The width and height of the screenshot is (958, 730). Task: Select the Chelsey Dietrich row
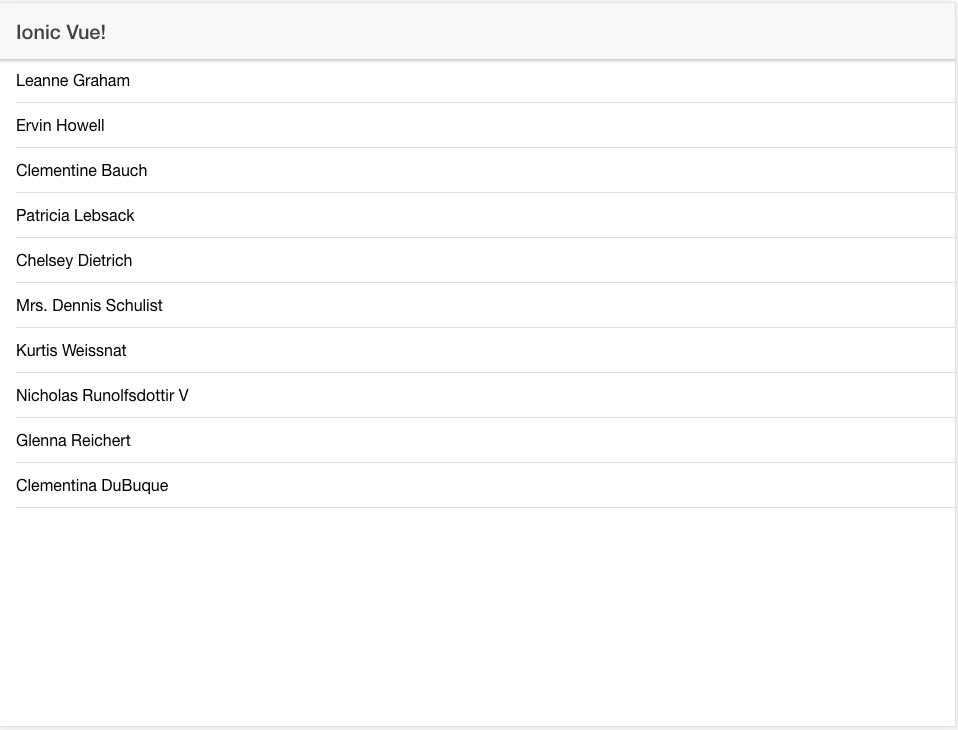[74, 261]
